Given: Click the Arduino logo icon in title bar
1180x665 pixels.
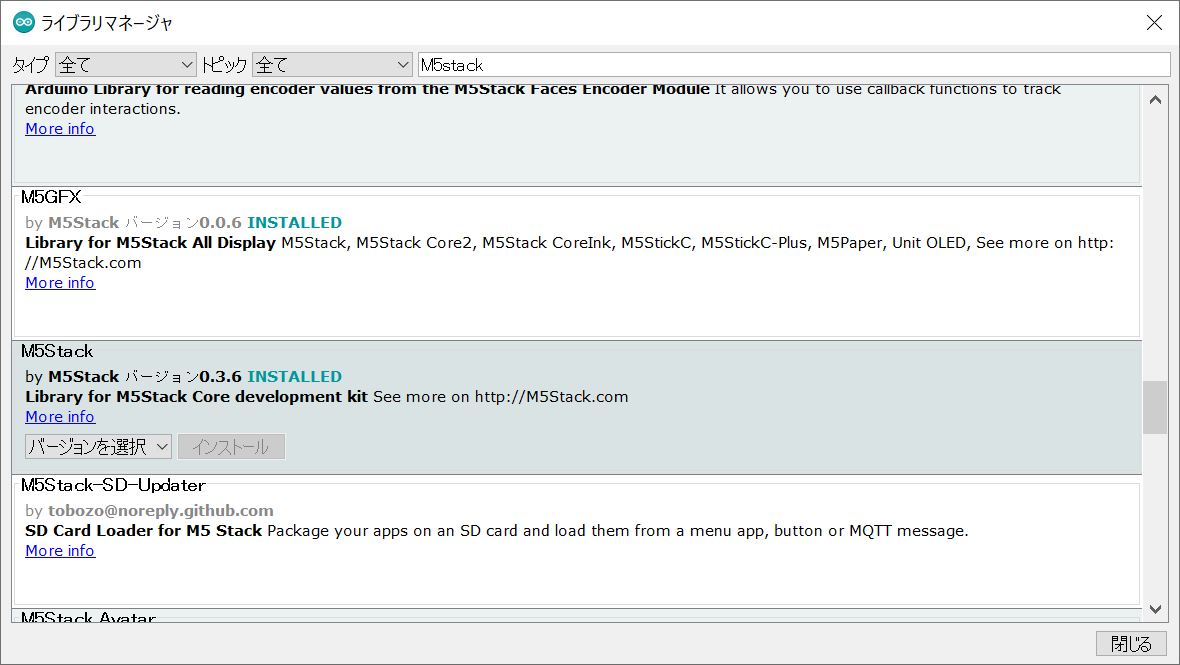Looking at the screenshot, I should (x=24, y=23).
